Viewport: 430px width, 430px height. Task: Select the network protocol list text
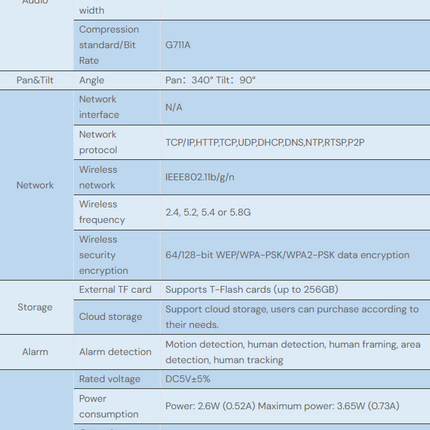click(x=265, y=143)
